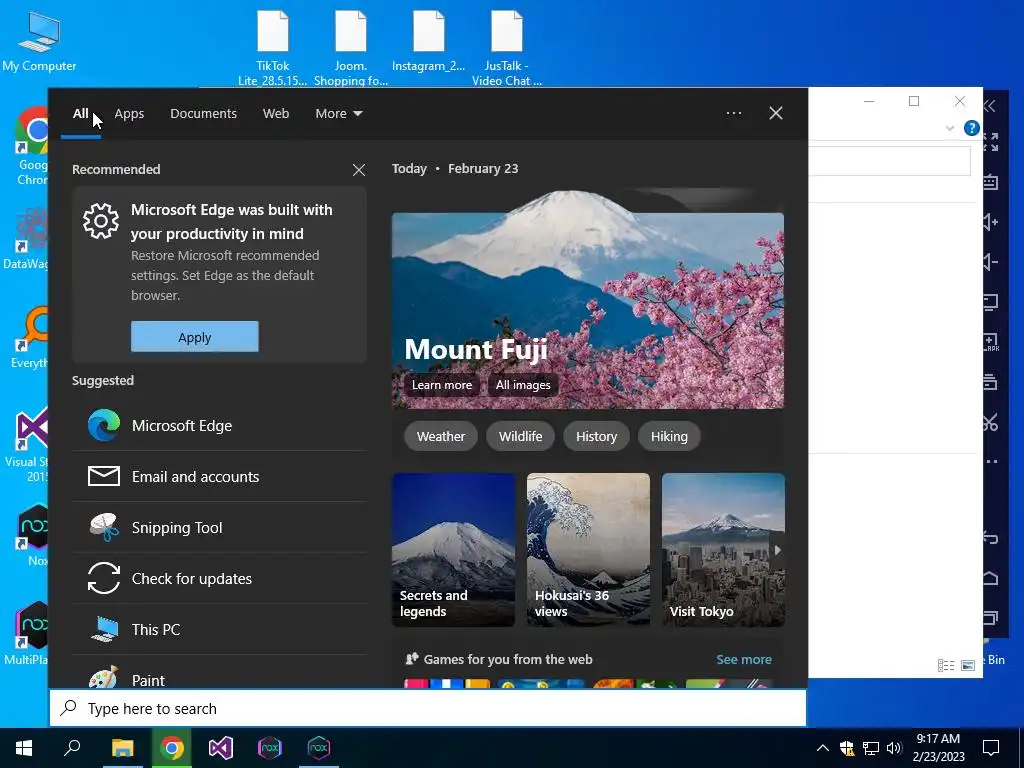This screenshot has width=1024, height=768.
Task: Collapse Nox sidebar with double chevron
Action: coord(990,105)
